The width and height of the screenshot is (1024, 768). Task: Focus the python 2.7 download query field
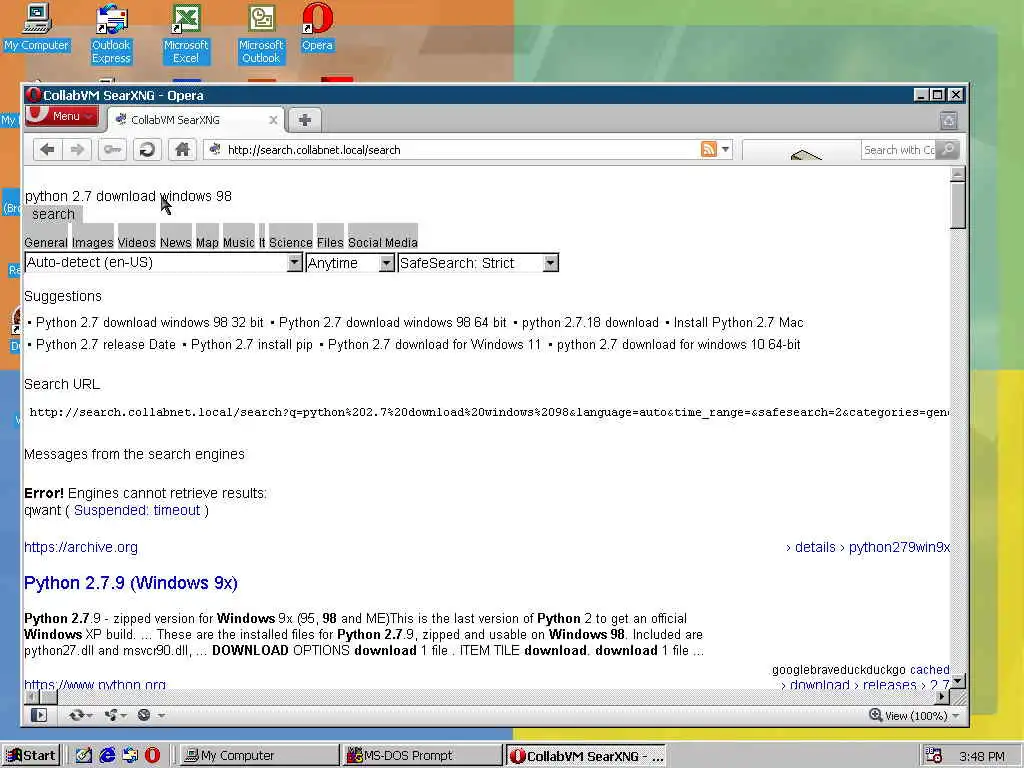click(x=128, y=196)
